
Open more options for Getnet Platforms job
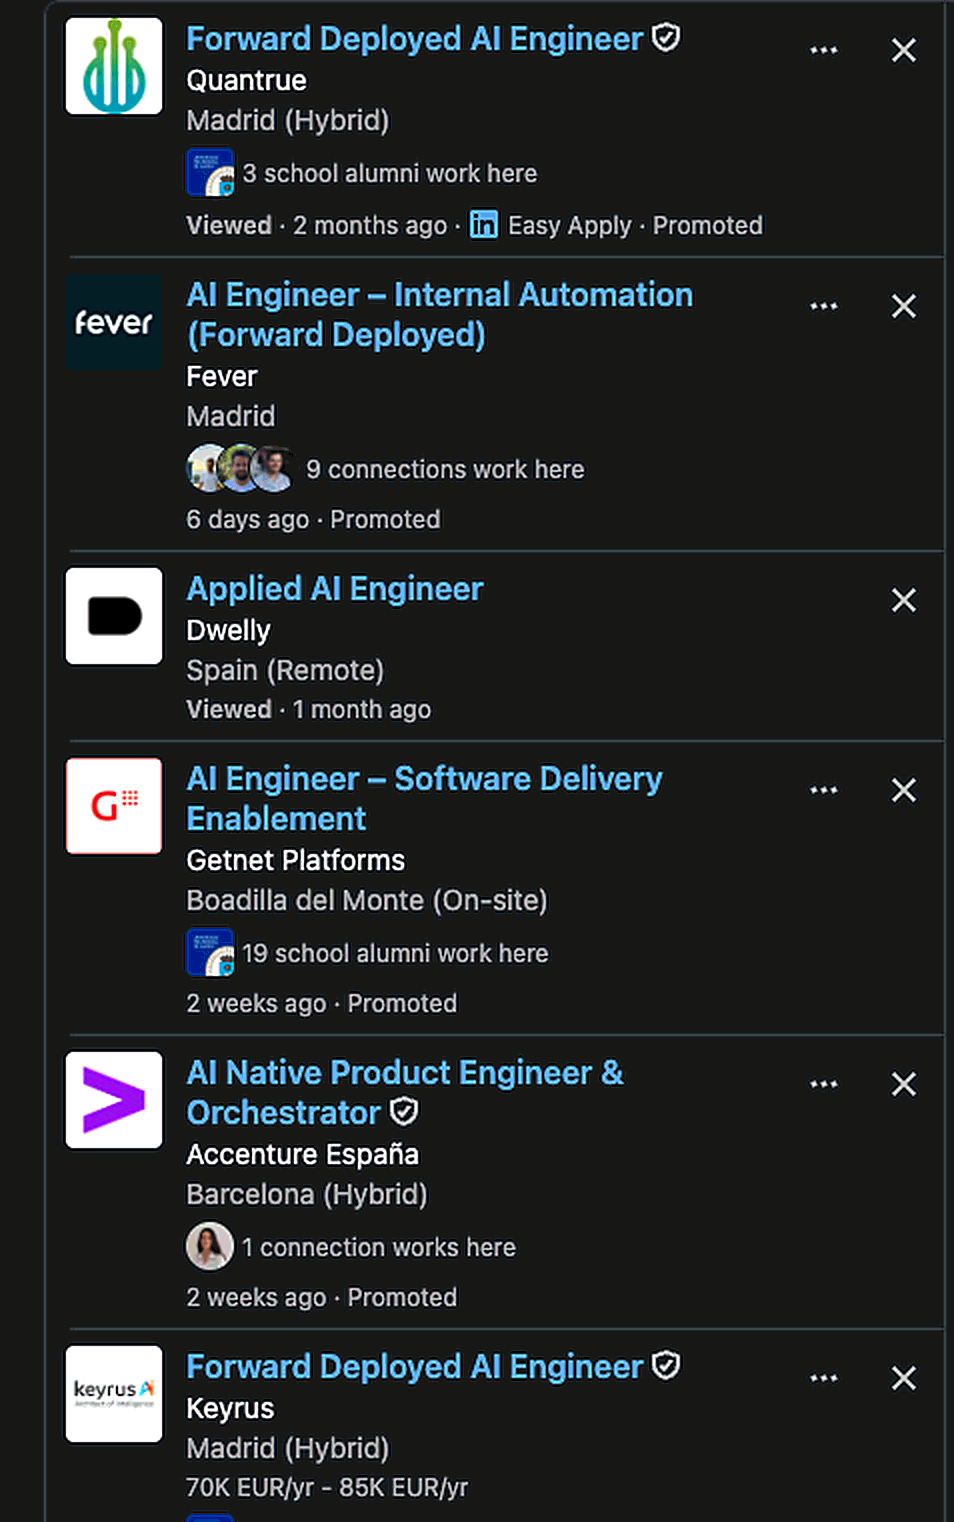(824, 790)
